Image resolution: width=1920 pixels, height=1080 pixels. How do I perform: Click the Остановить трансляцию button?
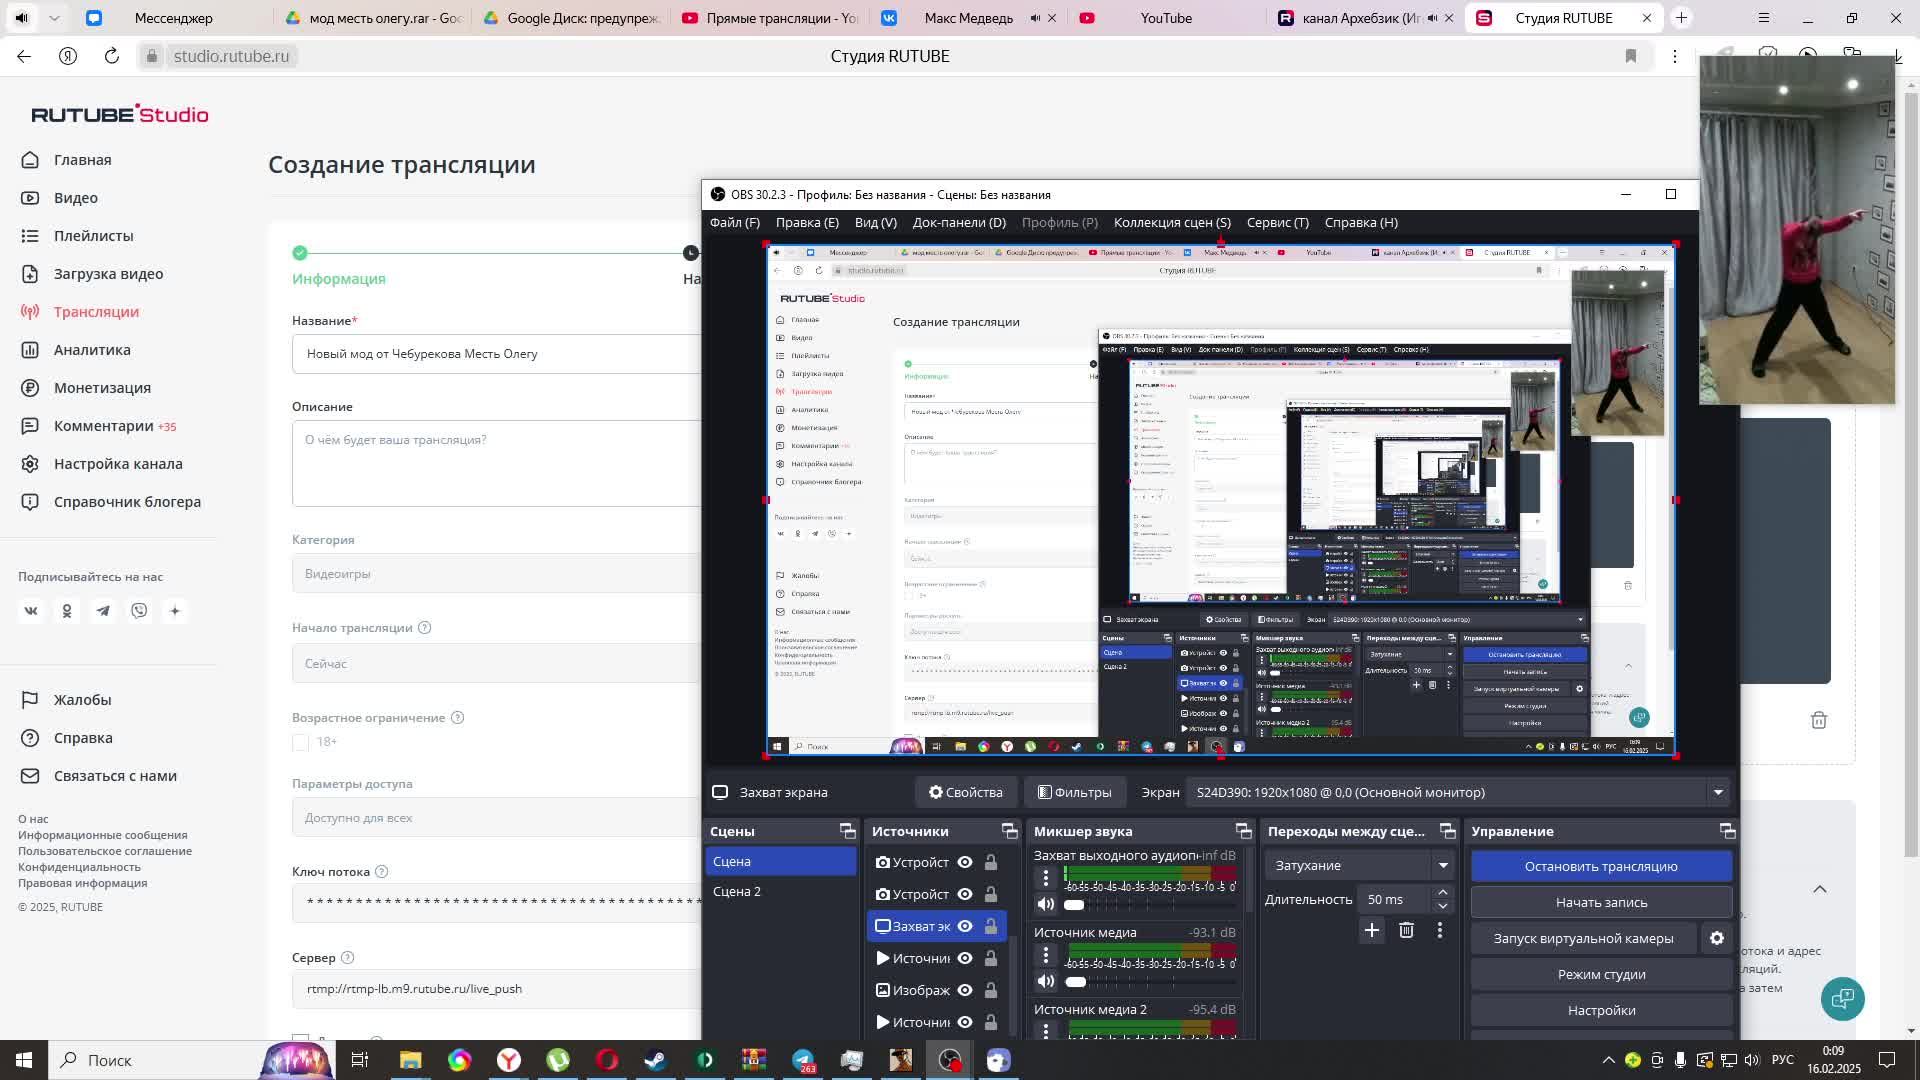pos(1600,866)
